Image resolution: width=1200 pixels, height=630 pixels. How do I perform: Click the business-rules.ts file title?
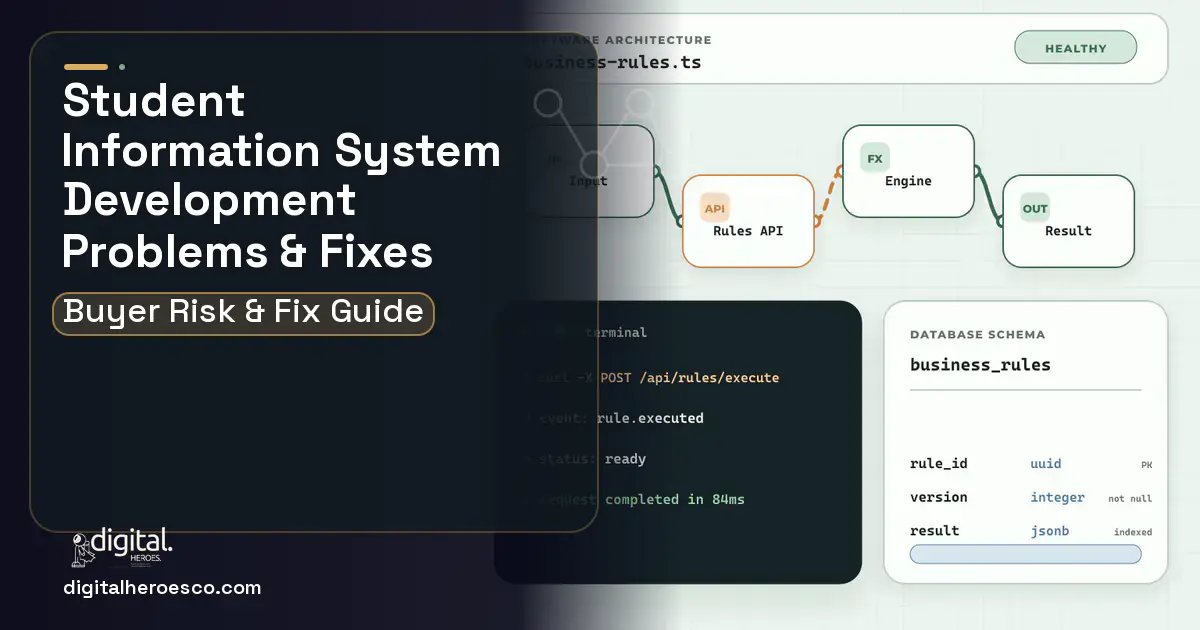click(x=613, y=62)
